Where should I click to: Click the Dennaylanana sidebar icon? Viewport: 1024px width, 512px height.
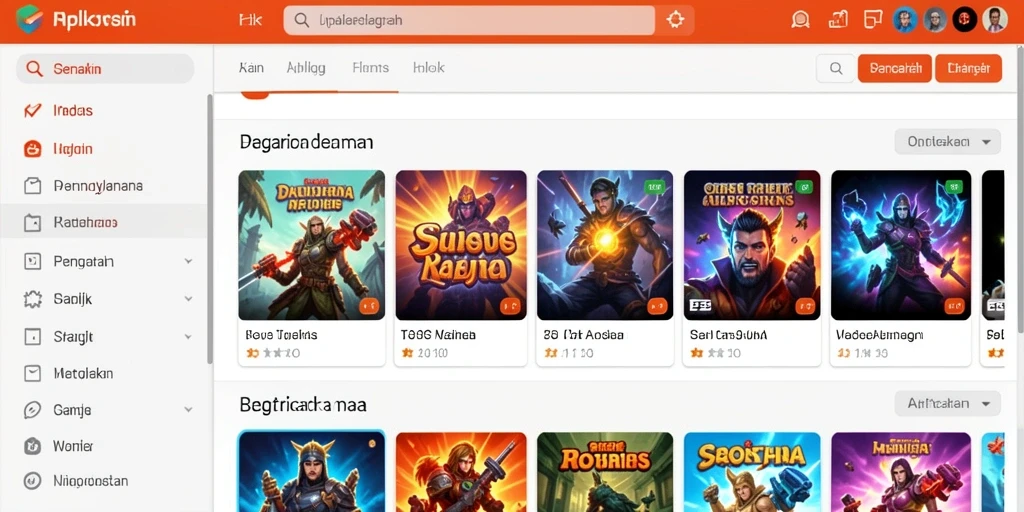(32, 186)
